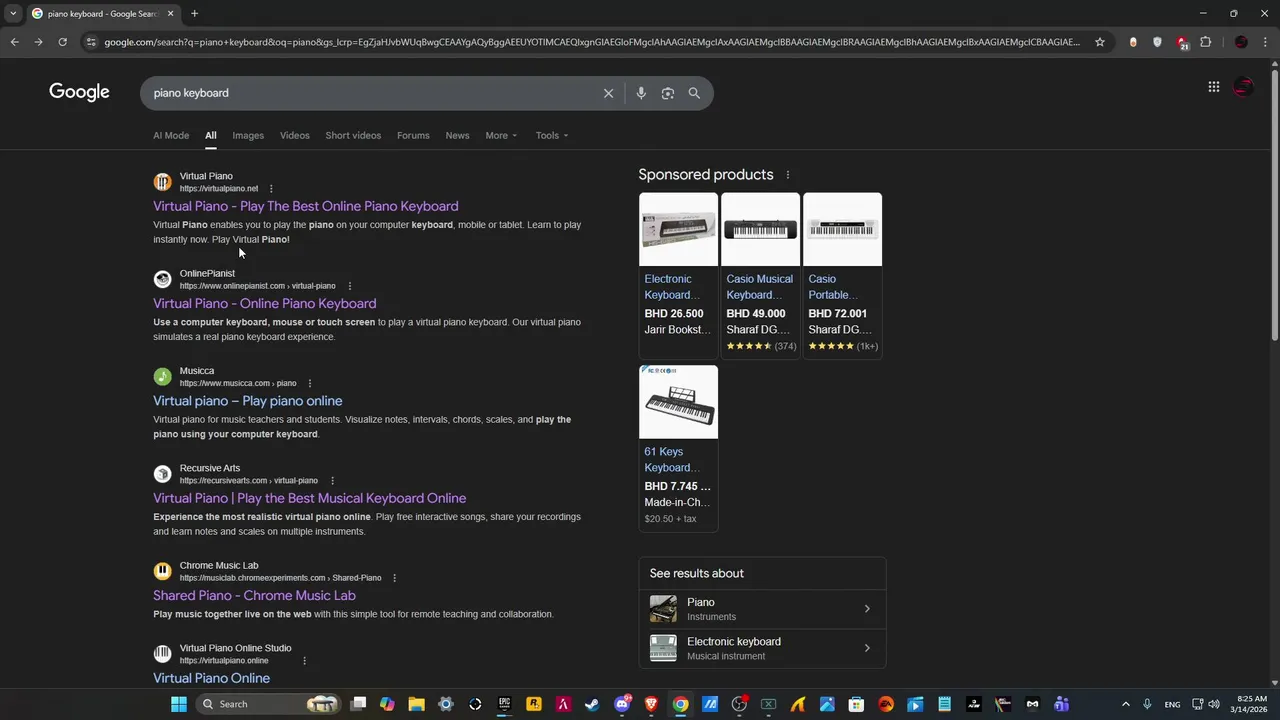1280x720 pixels.
Task: Click the browser address bar
Action: (x=590, y=42)
